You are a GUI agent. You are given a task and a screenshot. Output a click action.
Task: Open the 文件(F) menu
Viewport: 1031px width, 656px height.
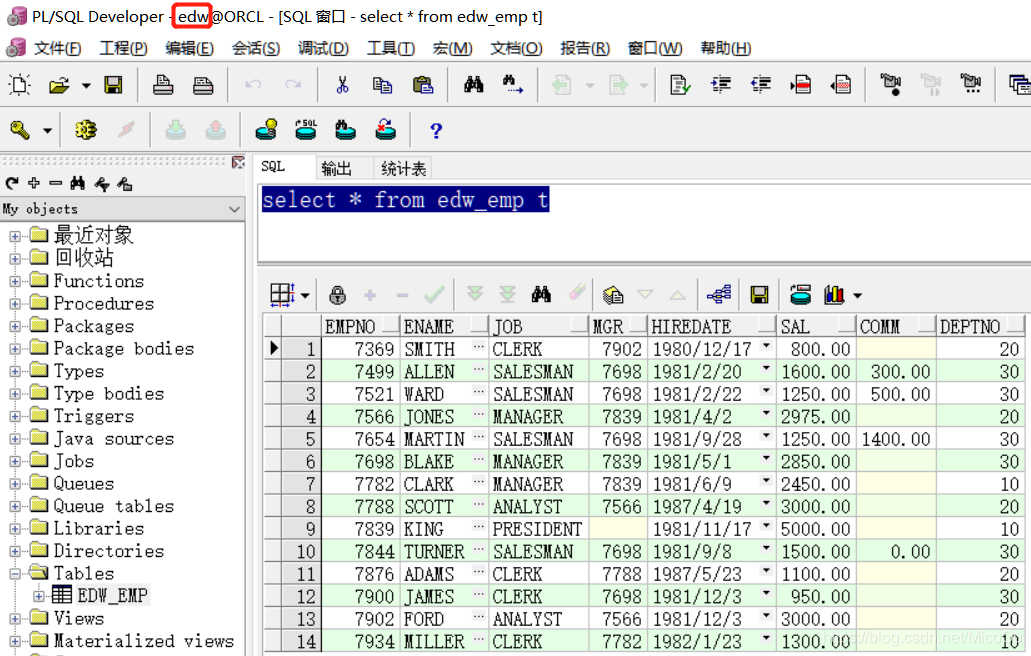(x=57, y=49)
